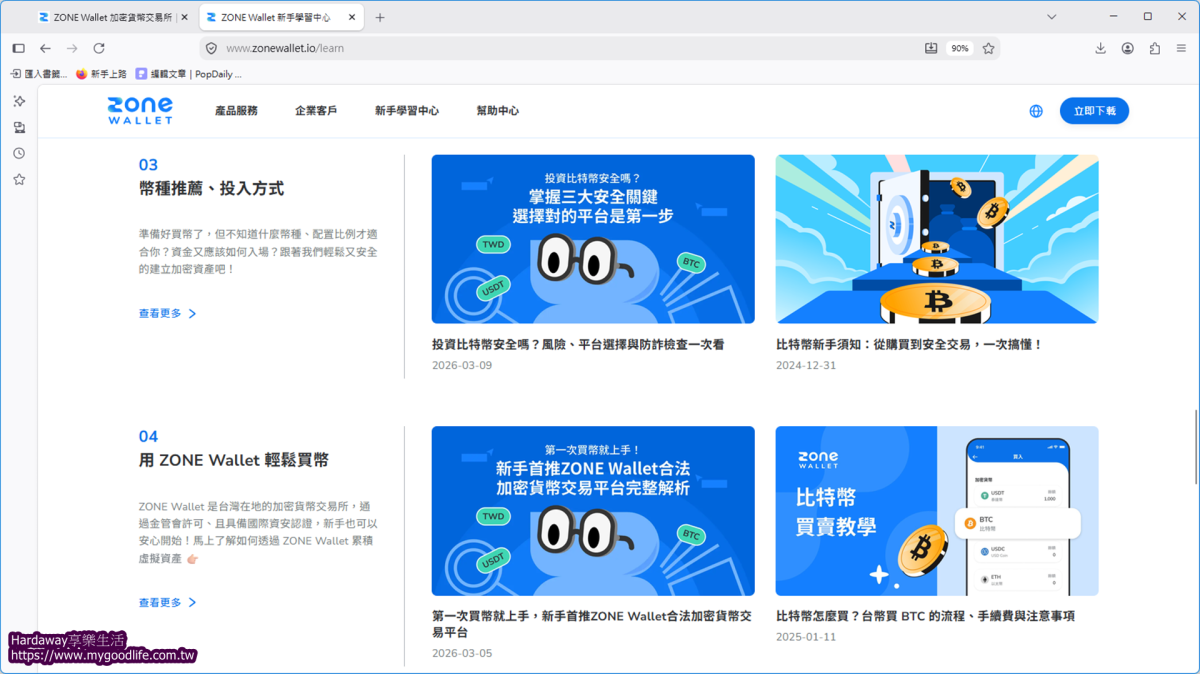
Task: Click the 用 ZONE Wallet 輕鬆買幣 heading
Action: 234,460
